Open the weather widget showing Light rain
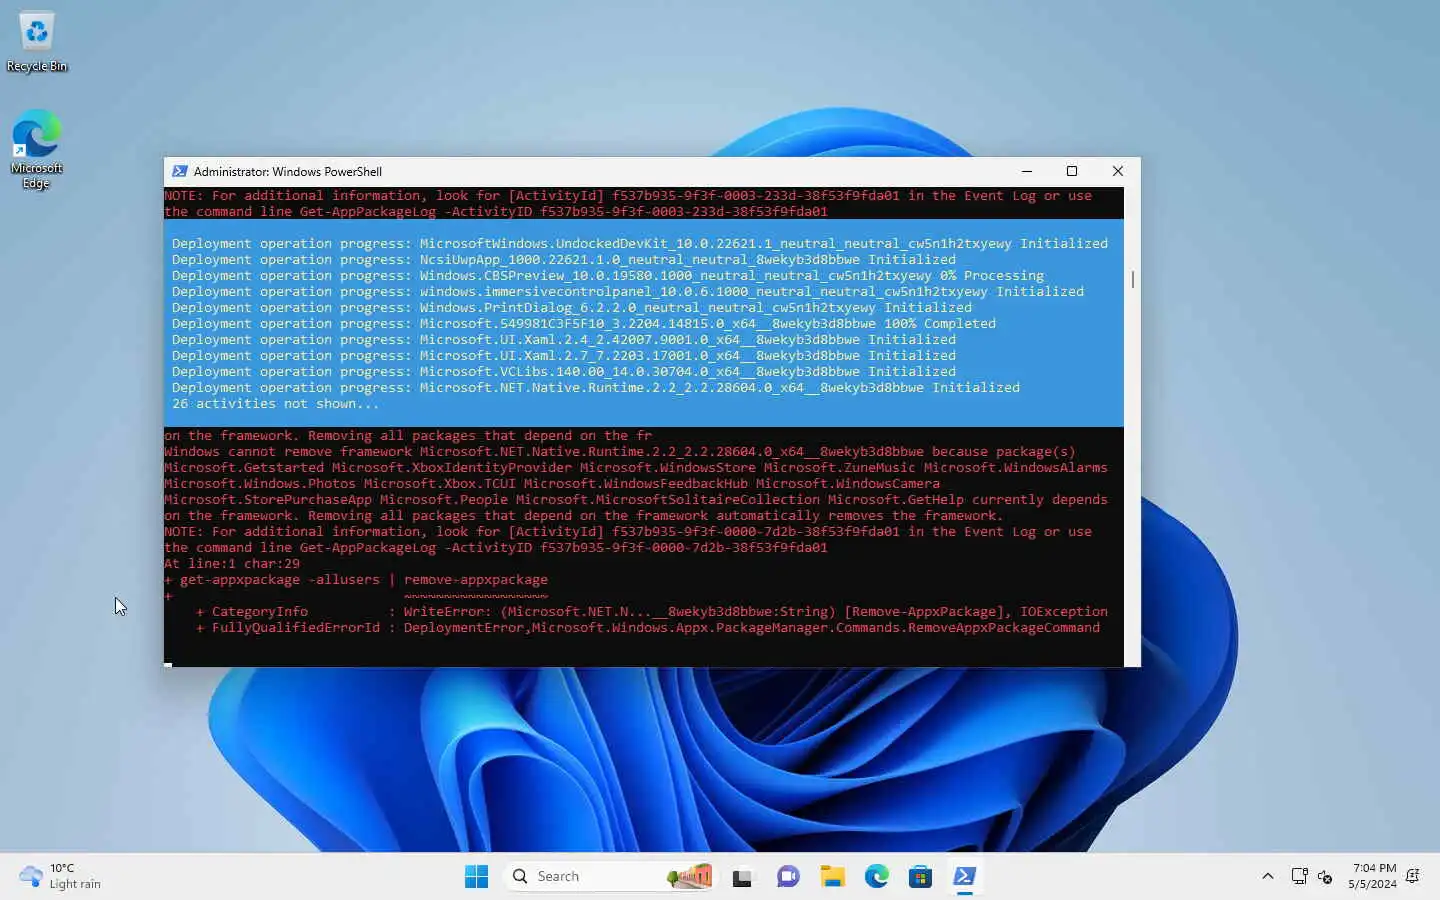1440x900 pixels. (x=60, y=877)
